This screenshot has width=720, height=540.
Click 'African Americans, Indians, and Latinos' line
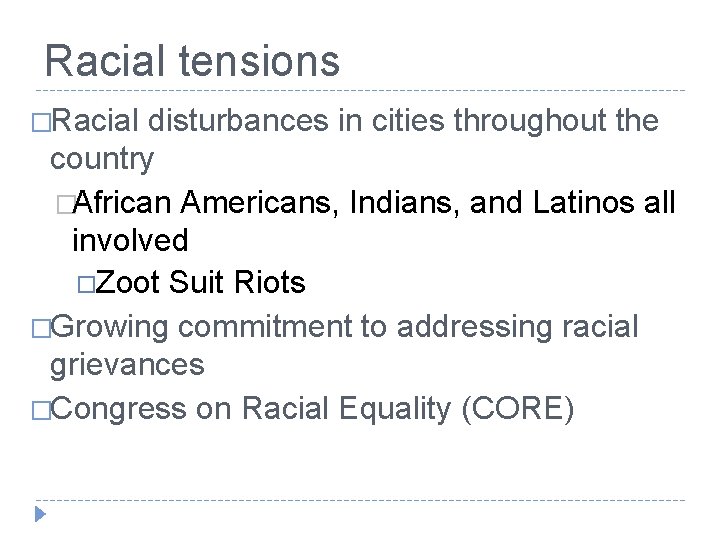(x=374, y=202)
